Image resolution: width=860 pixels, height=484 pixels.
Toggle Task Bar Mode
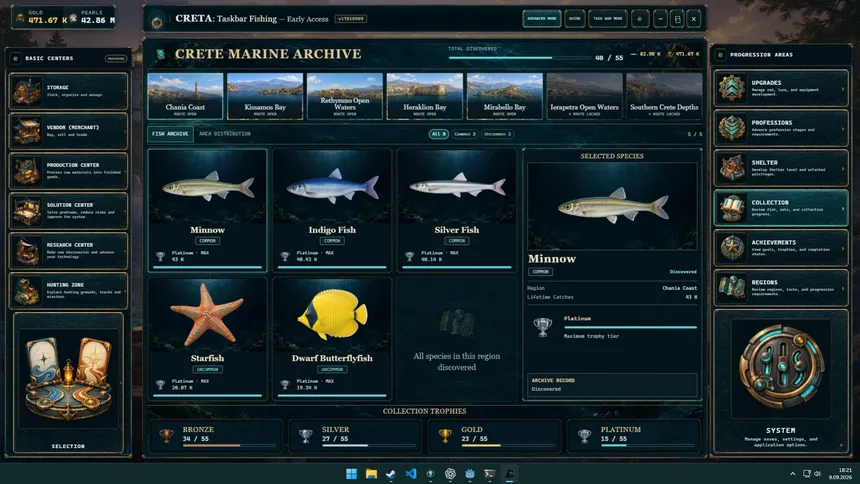608,19
